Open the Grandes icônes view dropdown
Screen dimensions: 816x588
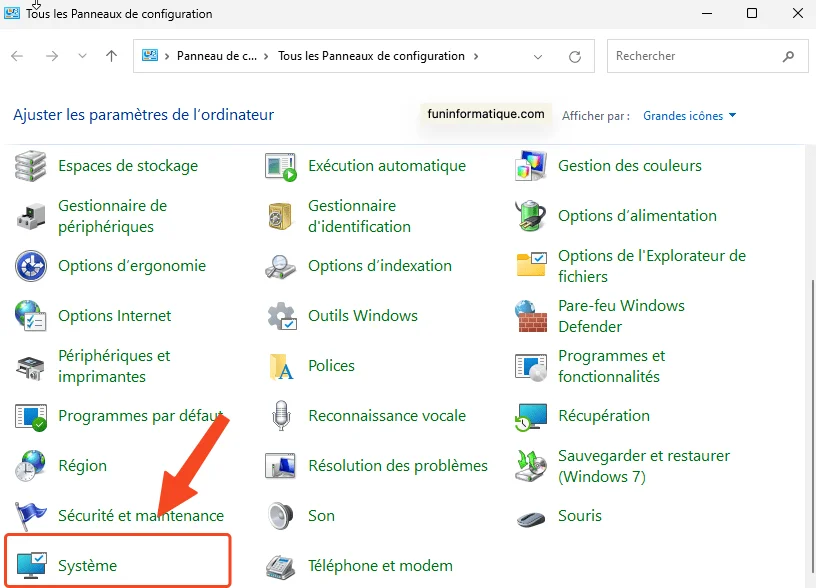pyautogui.click(x=688, y=115)
